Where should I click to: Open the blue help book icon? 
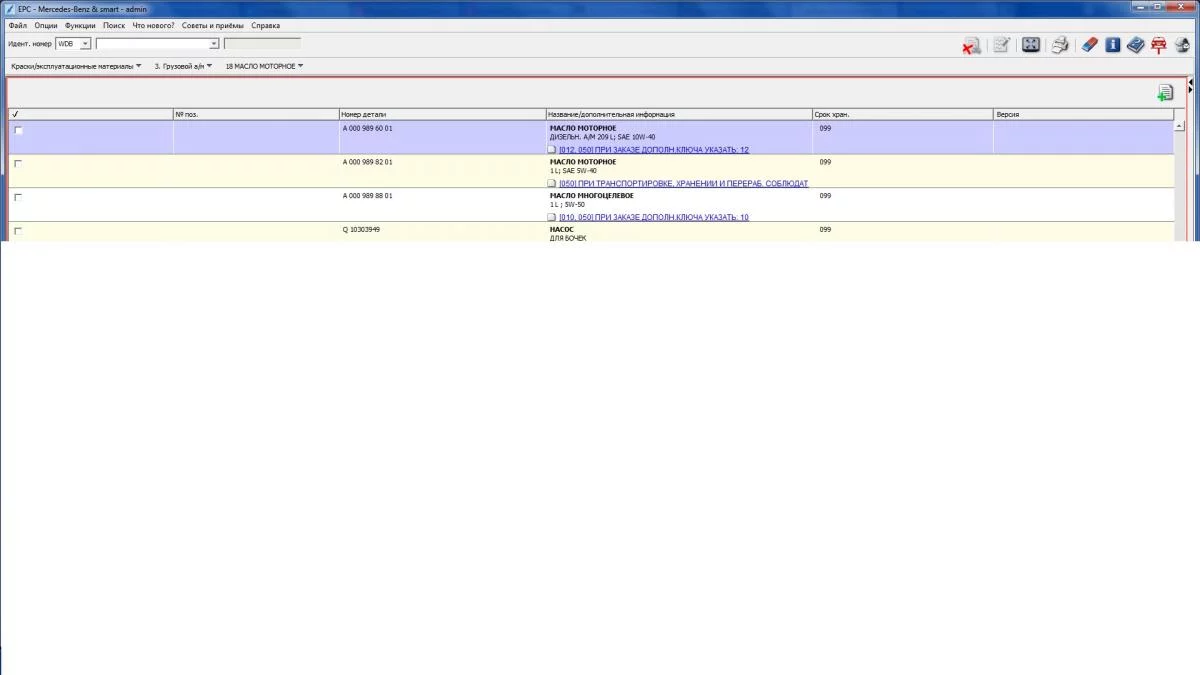click(x=1136, y=45)
